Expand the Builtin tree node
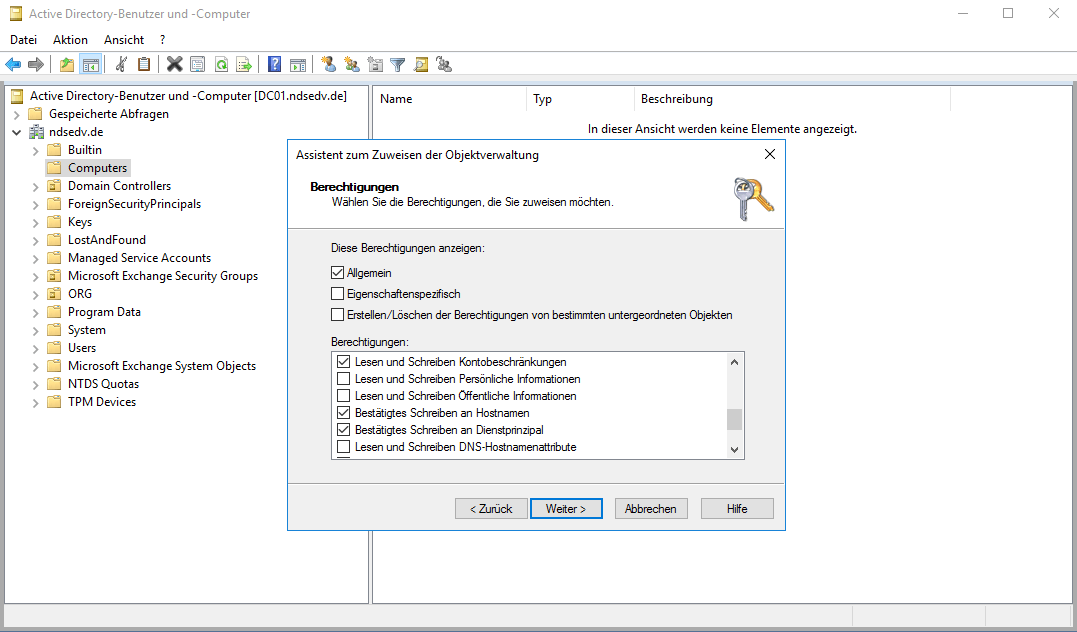 pos(36,150)
